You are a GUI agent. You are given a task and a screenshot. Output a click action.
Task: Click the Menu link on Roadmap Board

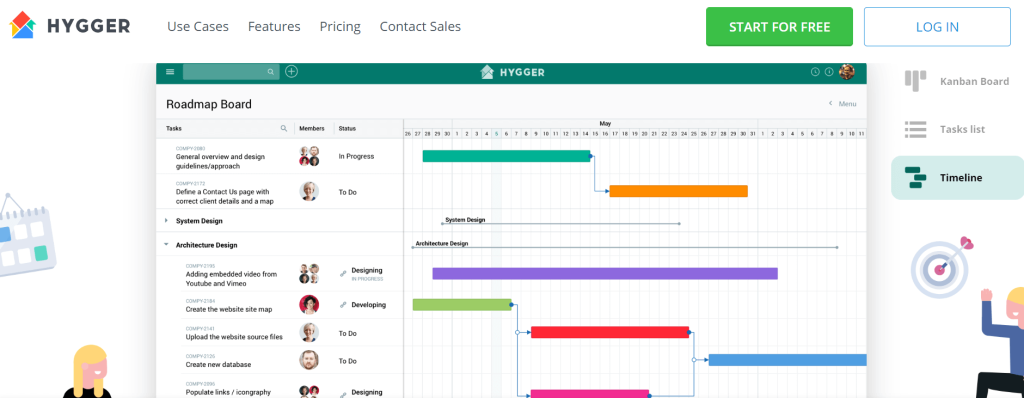point(848,104)
